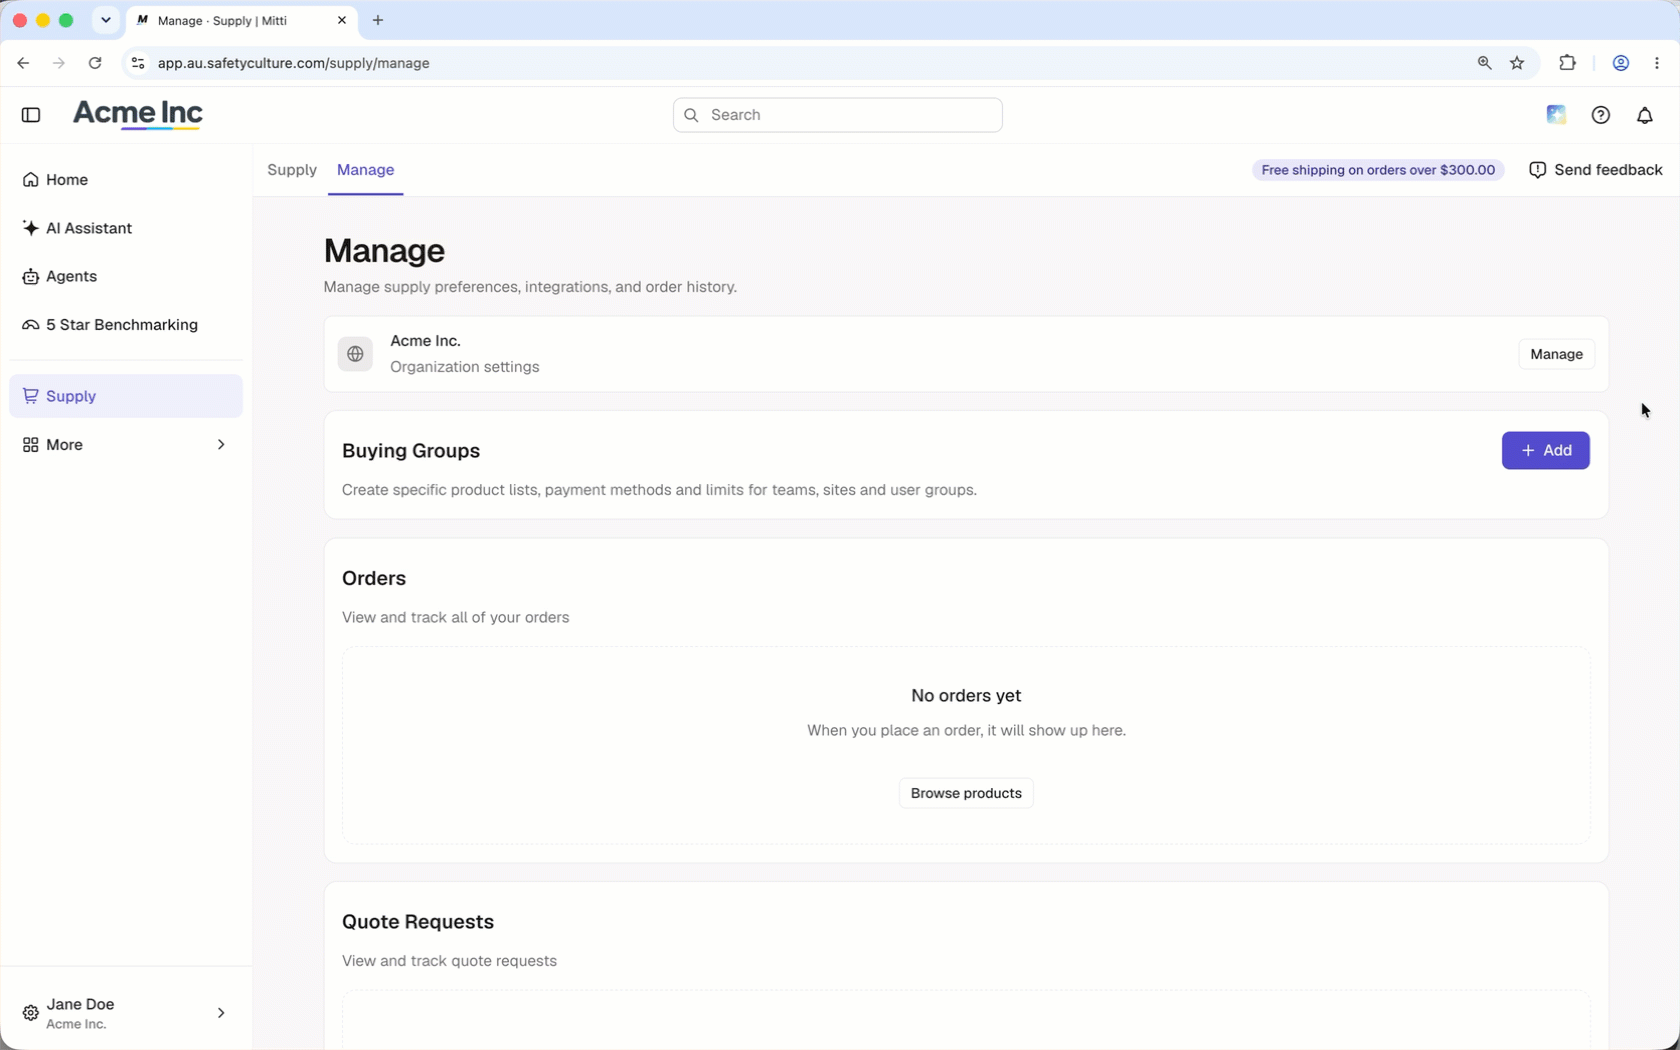
Task: Open the notifications bell
Action: [1644, 115]
